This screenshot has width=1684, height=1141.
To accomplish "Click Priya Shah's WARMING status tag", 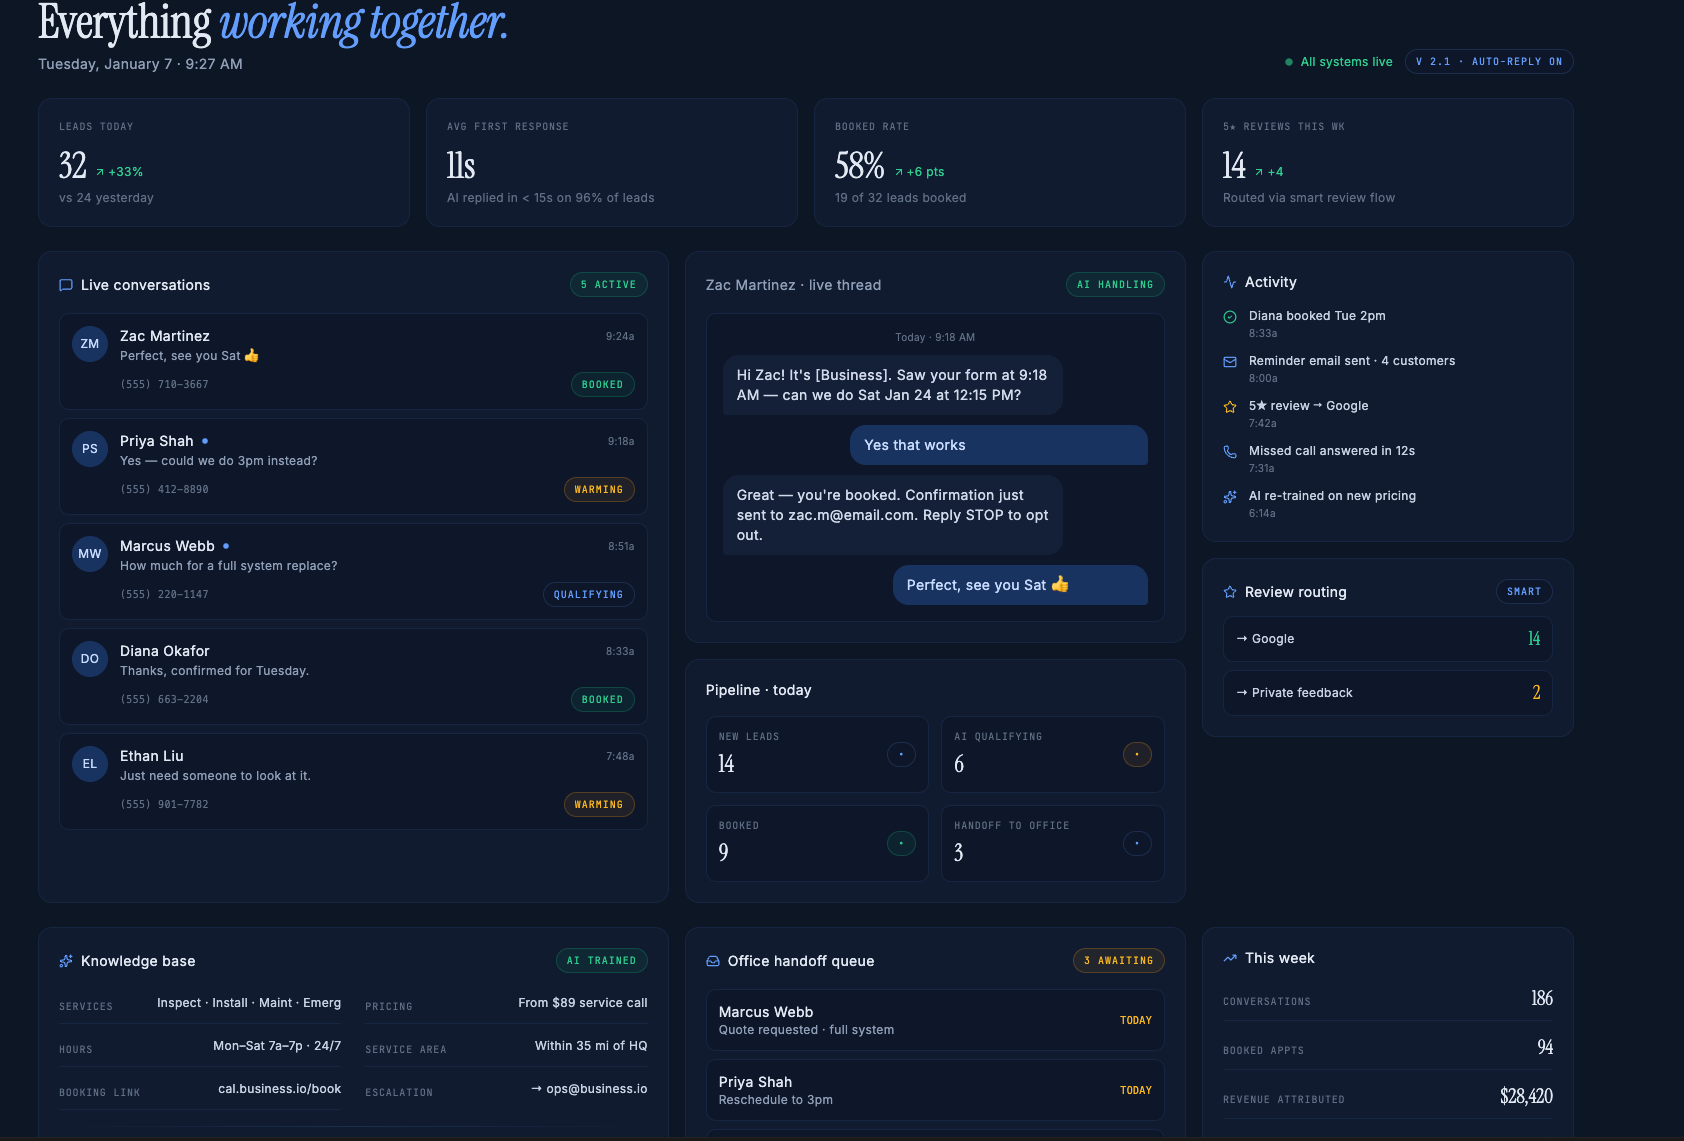I will pos(599,490).
